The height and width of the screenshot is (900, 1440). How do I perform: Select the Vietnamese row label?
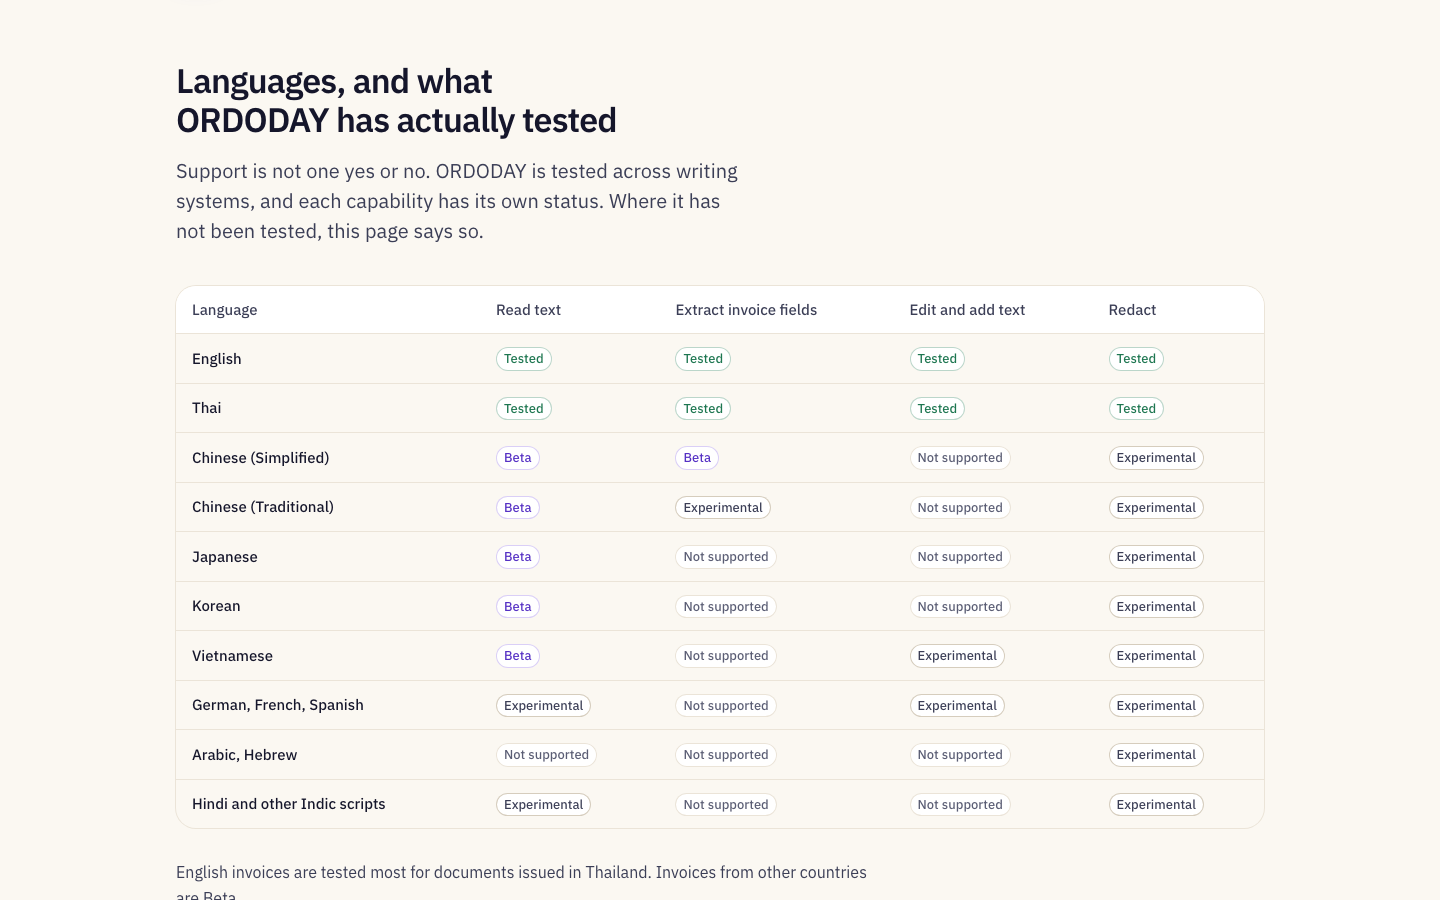point(232,656)
